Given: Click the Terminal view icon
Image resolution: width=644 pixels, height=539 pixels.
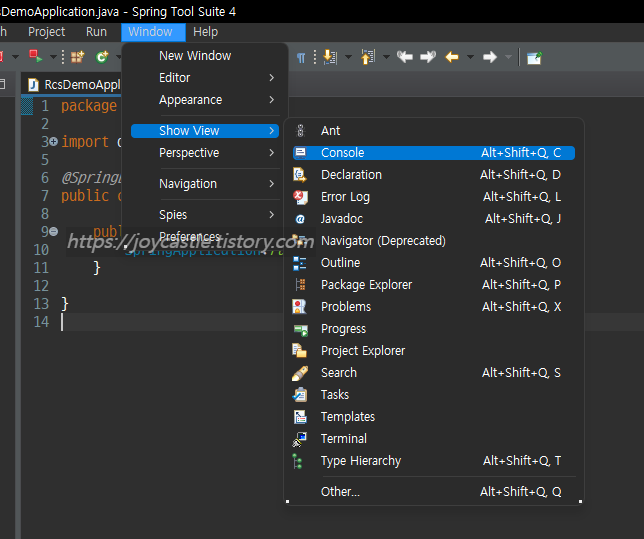Looking at the screenshot, I should (x=300, y=439).
